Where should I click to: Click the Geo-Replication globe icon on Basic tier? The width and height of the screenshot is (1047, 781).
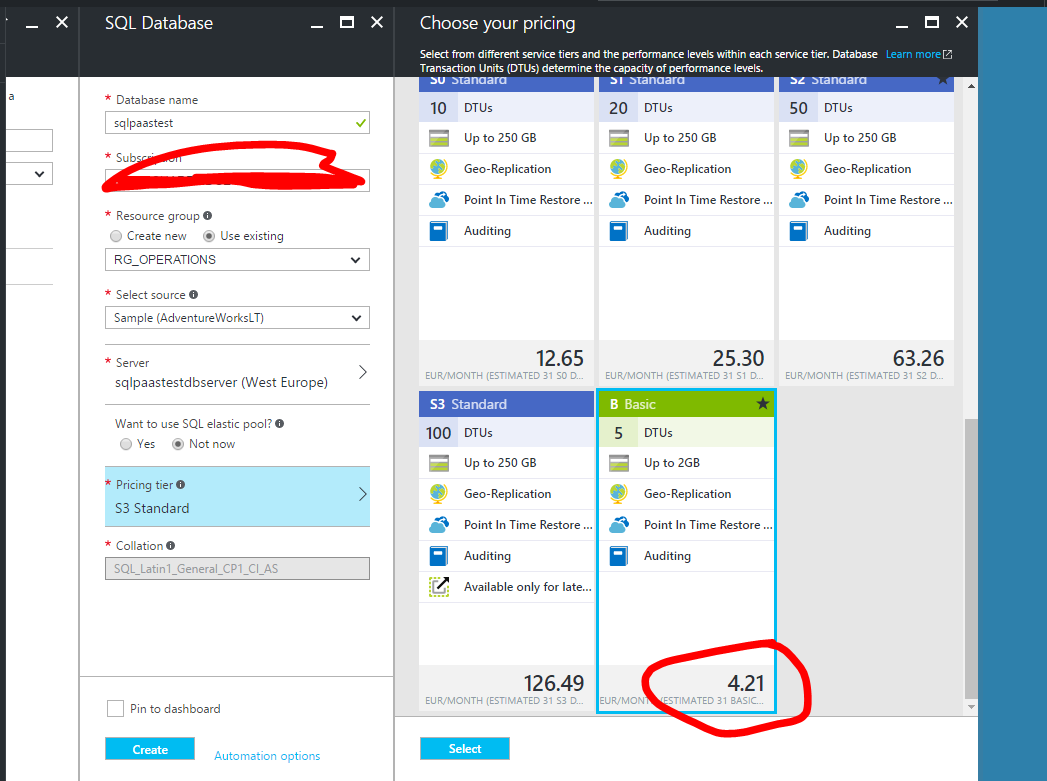pos(618,493)
